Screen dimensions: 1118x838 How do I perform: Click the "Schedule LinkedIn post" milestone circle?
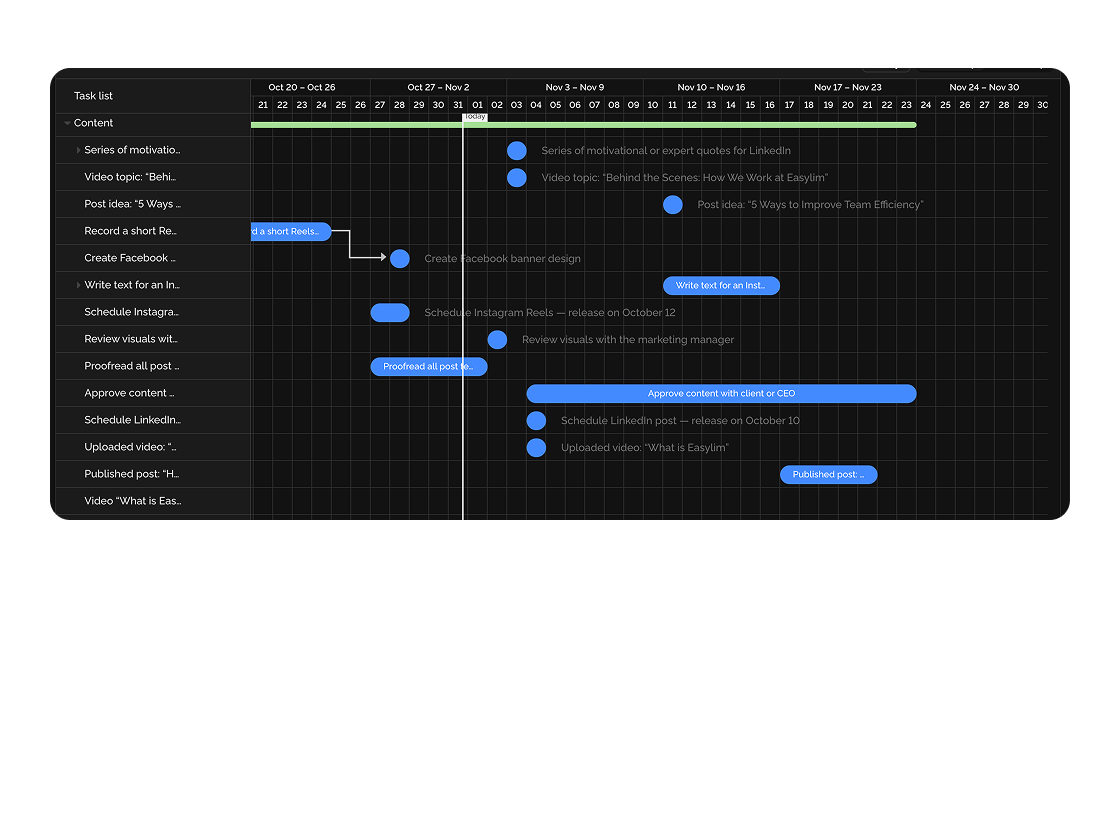point(536,420)
